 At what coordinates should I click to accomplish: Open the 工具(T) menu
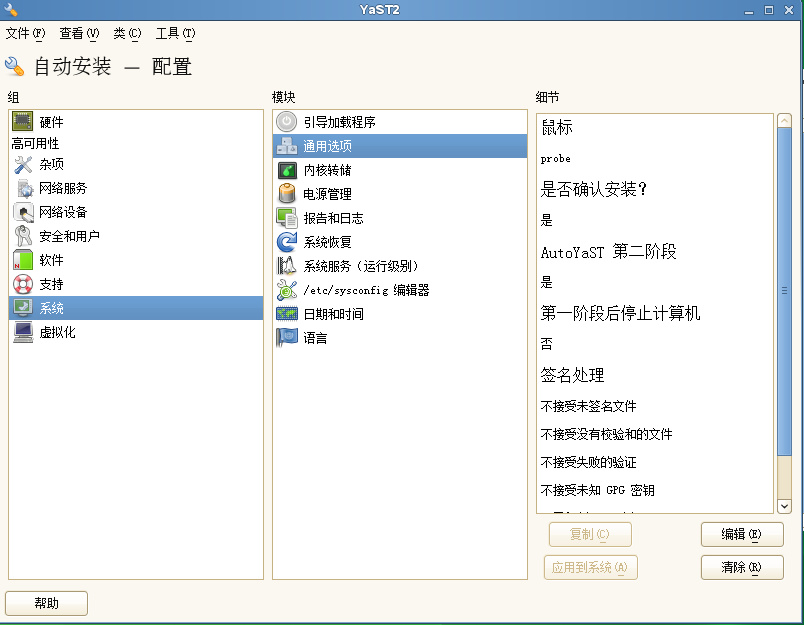(x=175, y=33)
